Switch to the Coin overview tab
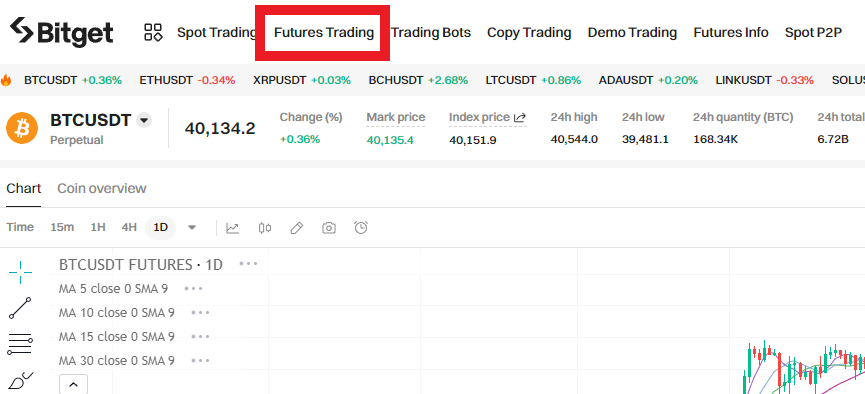865x394 pixels. click(102, 189)
